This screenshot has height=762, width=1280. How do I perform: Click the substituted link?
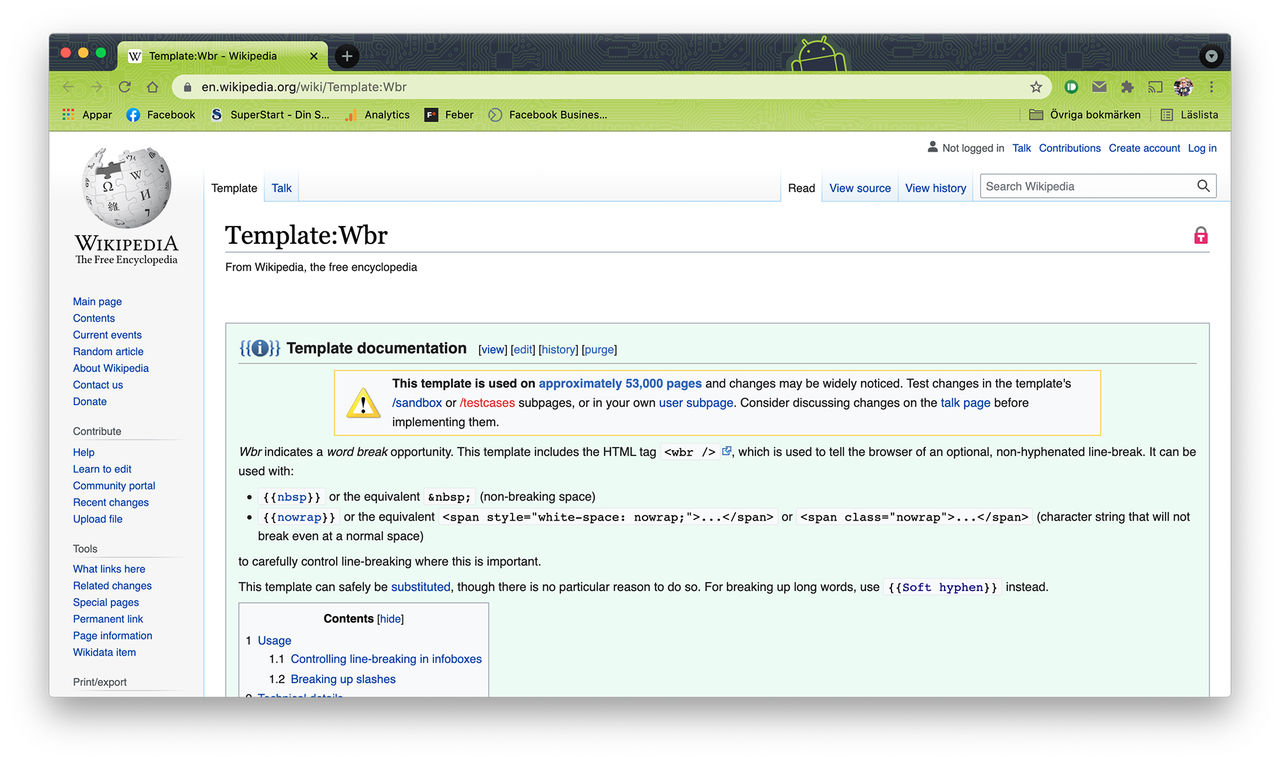click(x=421, y=588)
